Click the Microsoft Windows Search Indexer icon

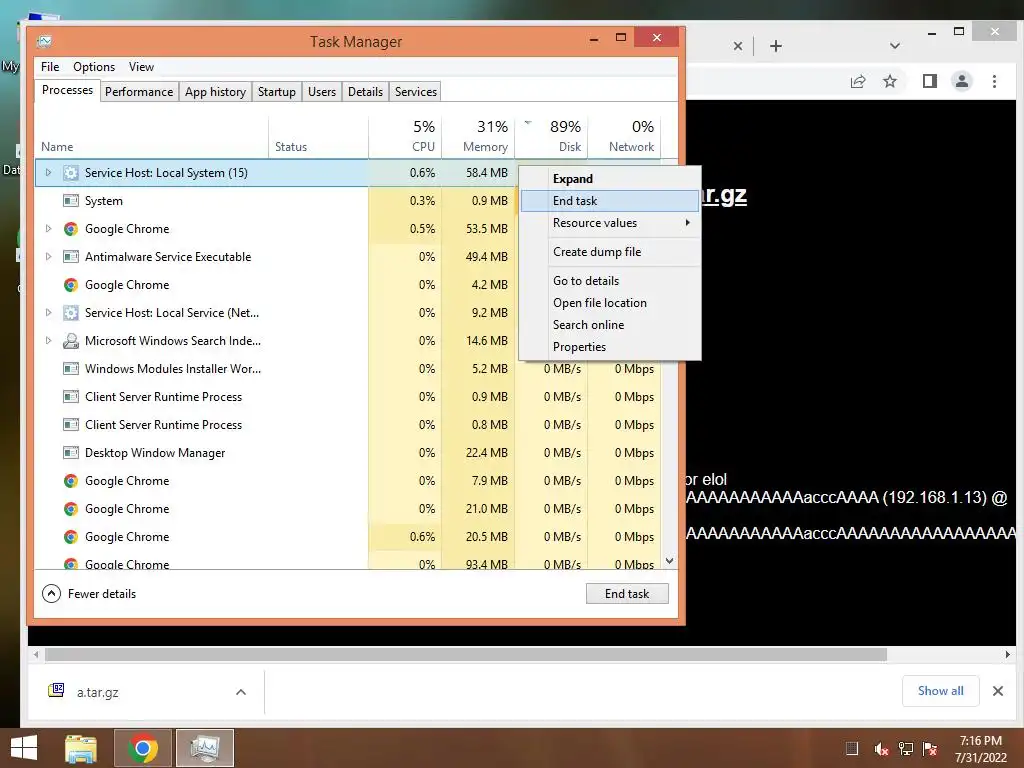click(x=71, y=341)
